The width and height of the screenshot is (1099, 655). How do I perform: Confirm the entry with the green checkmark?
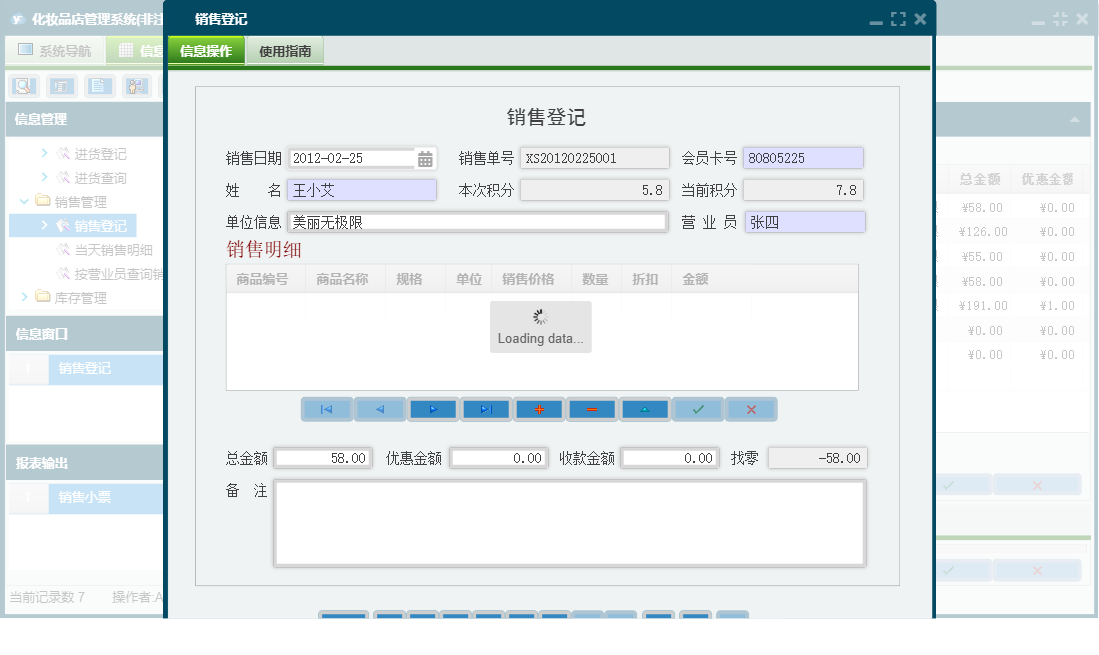click(x=698, y=409)
